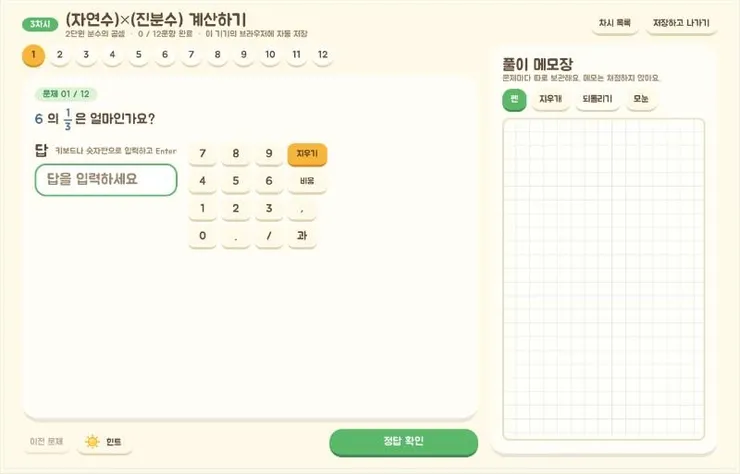Go to problem 12 in the number row
Image resolution: width=740 pixels, height=474 pixels.
pyautogui.click(x=323, y=55)
